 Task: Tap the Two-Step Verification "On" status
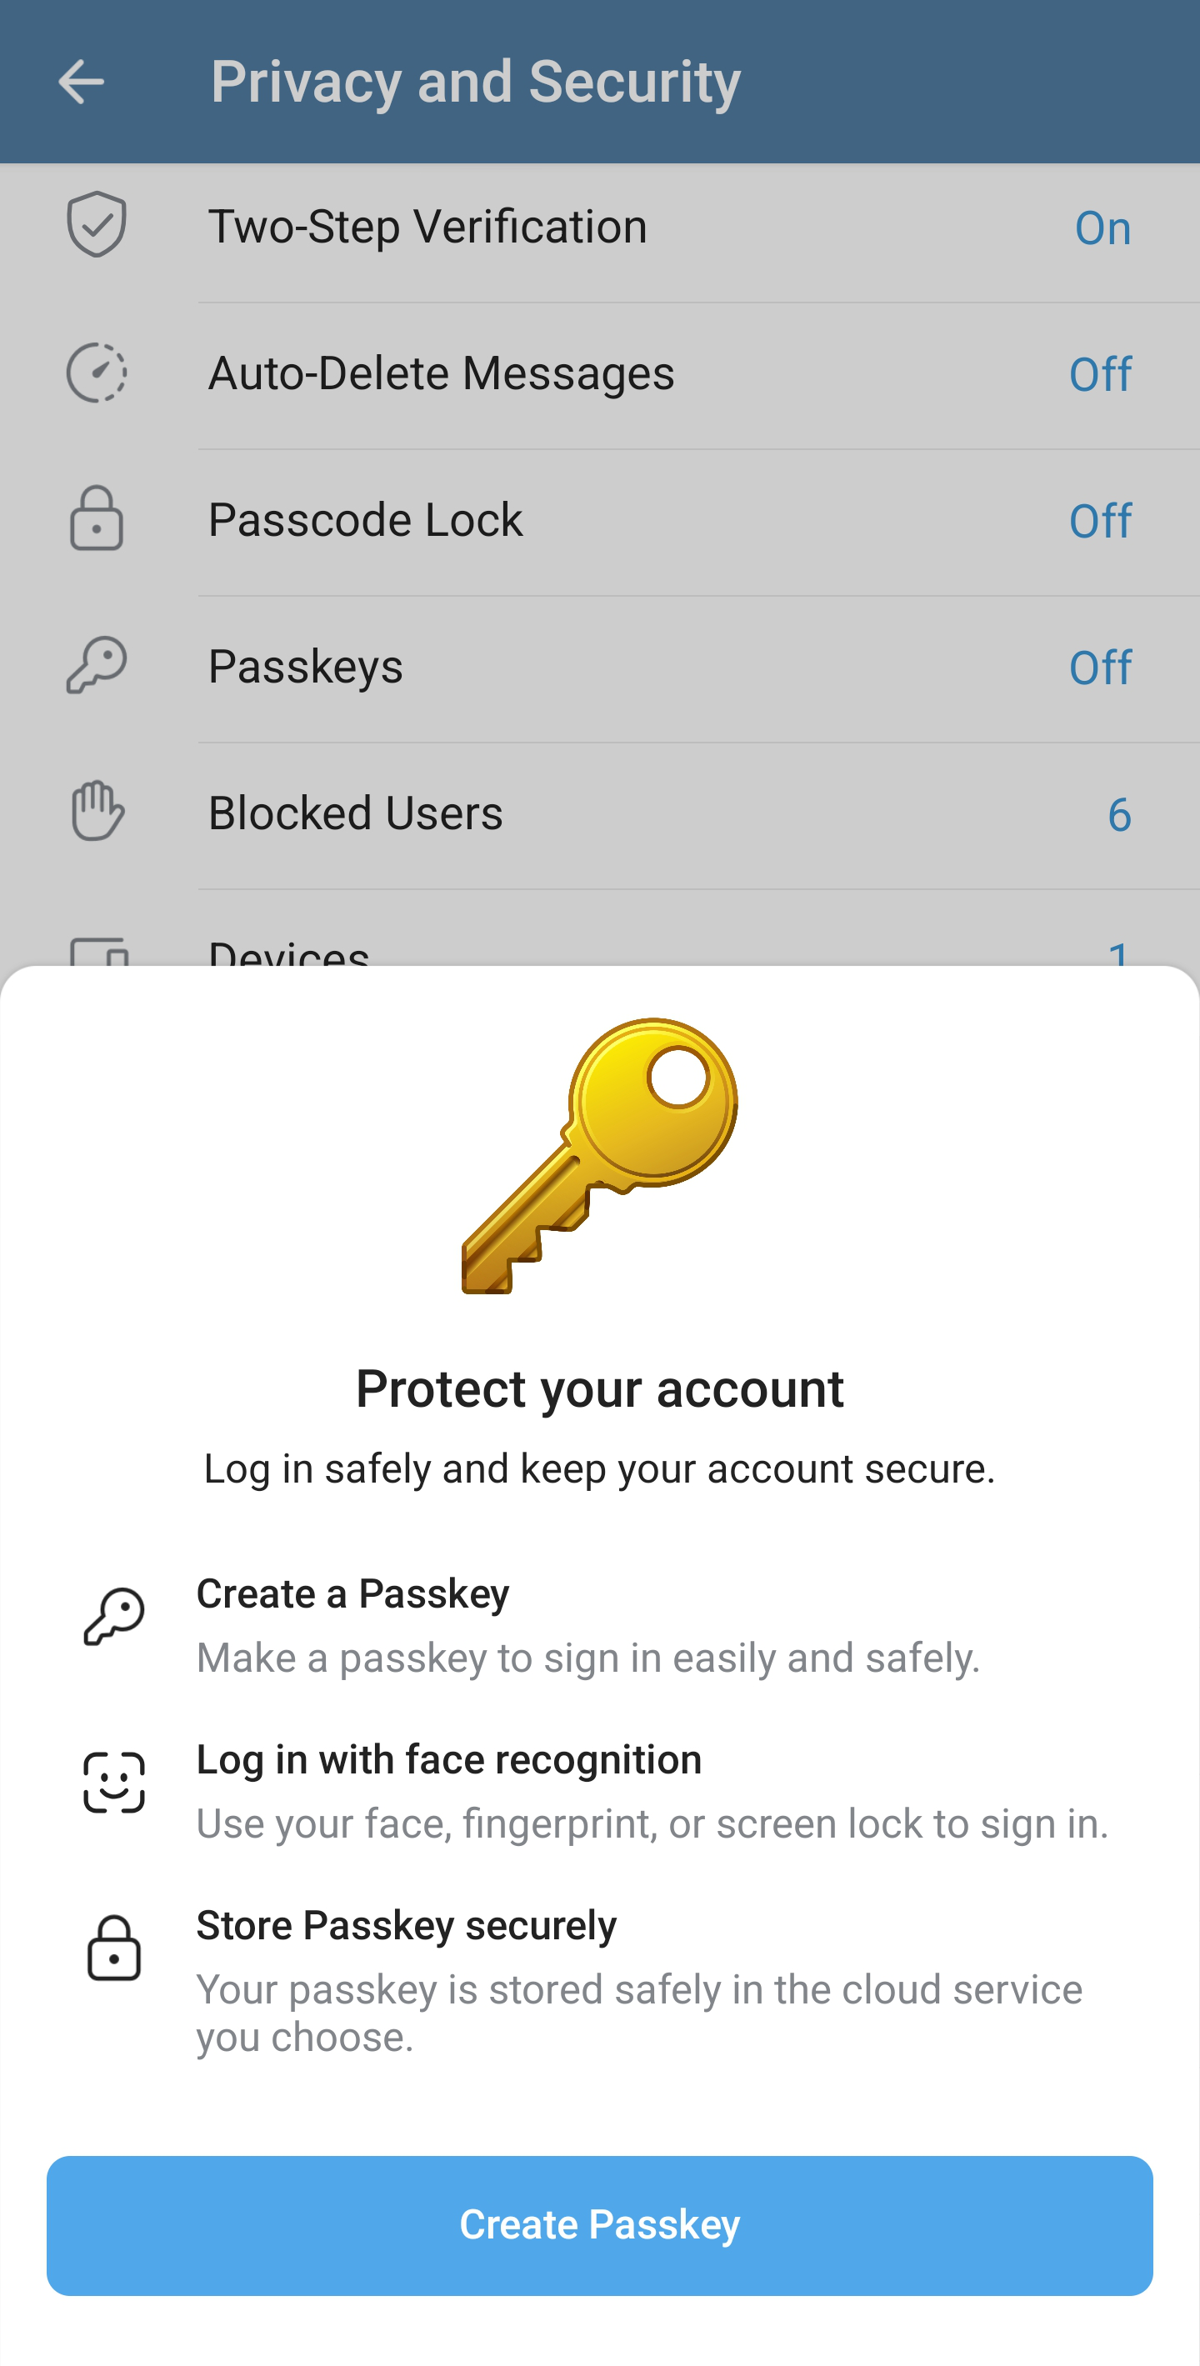pos(1102,228)
